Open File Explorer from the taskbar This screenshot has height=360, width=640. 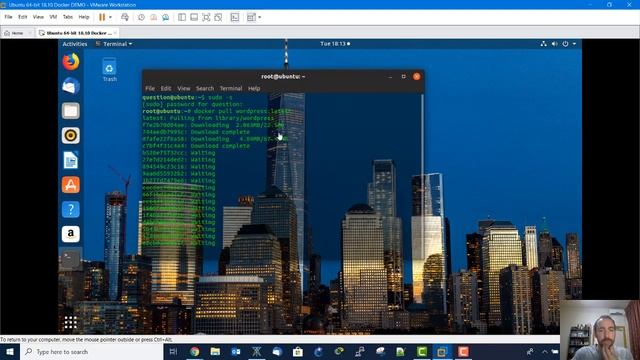click(x=215, y=351)
